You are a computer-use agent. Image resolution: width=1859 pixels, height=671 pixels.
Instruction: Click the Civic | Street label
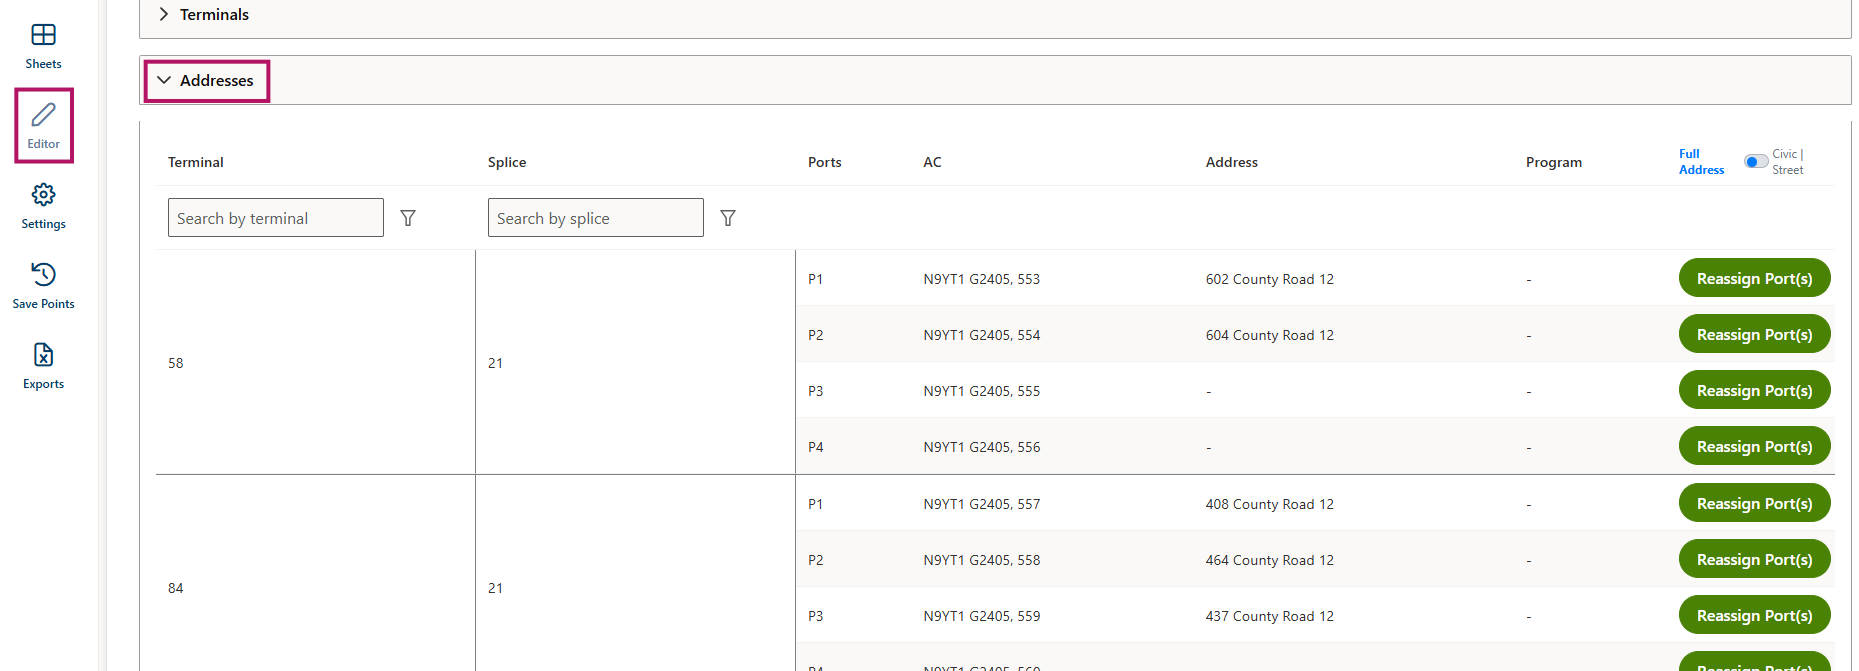coord(1788,162)
